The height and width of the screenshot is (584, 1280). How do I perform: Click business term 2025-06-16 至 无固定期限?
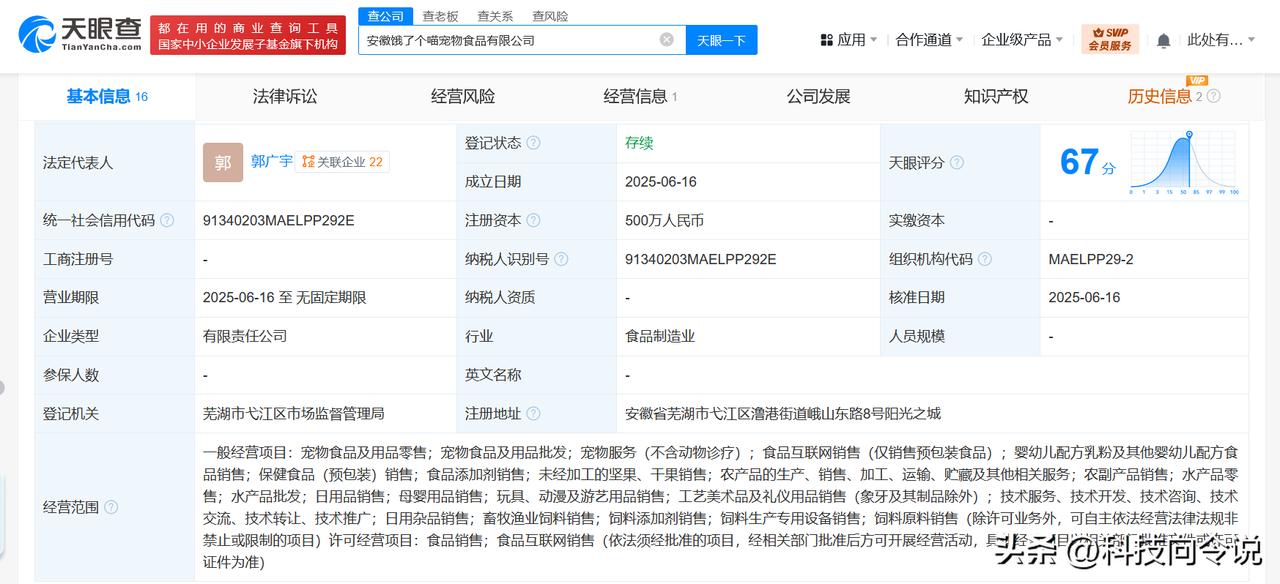tap(284, 297)
